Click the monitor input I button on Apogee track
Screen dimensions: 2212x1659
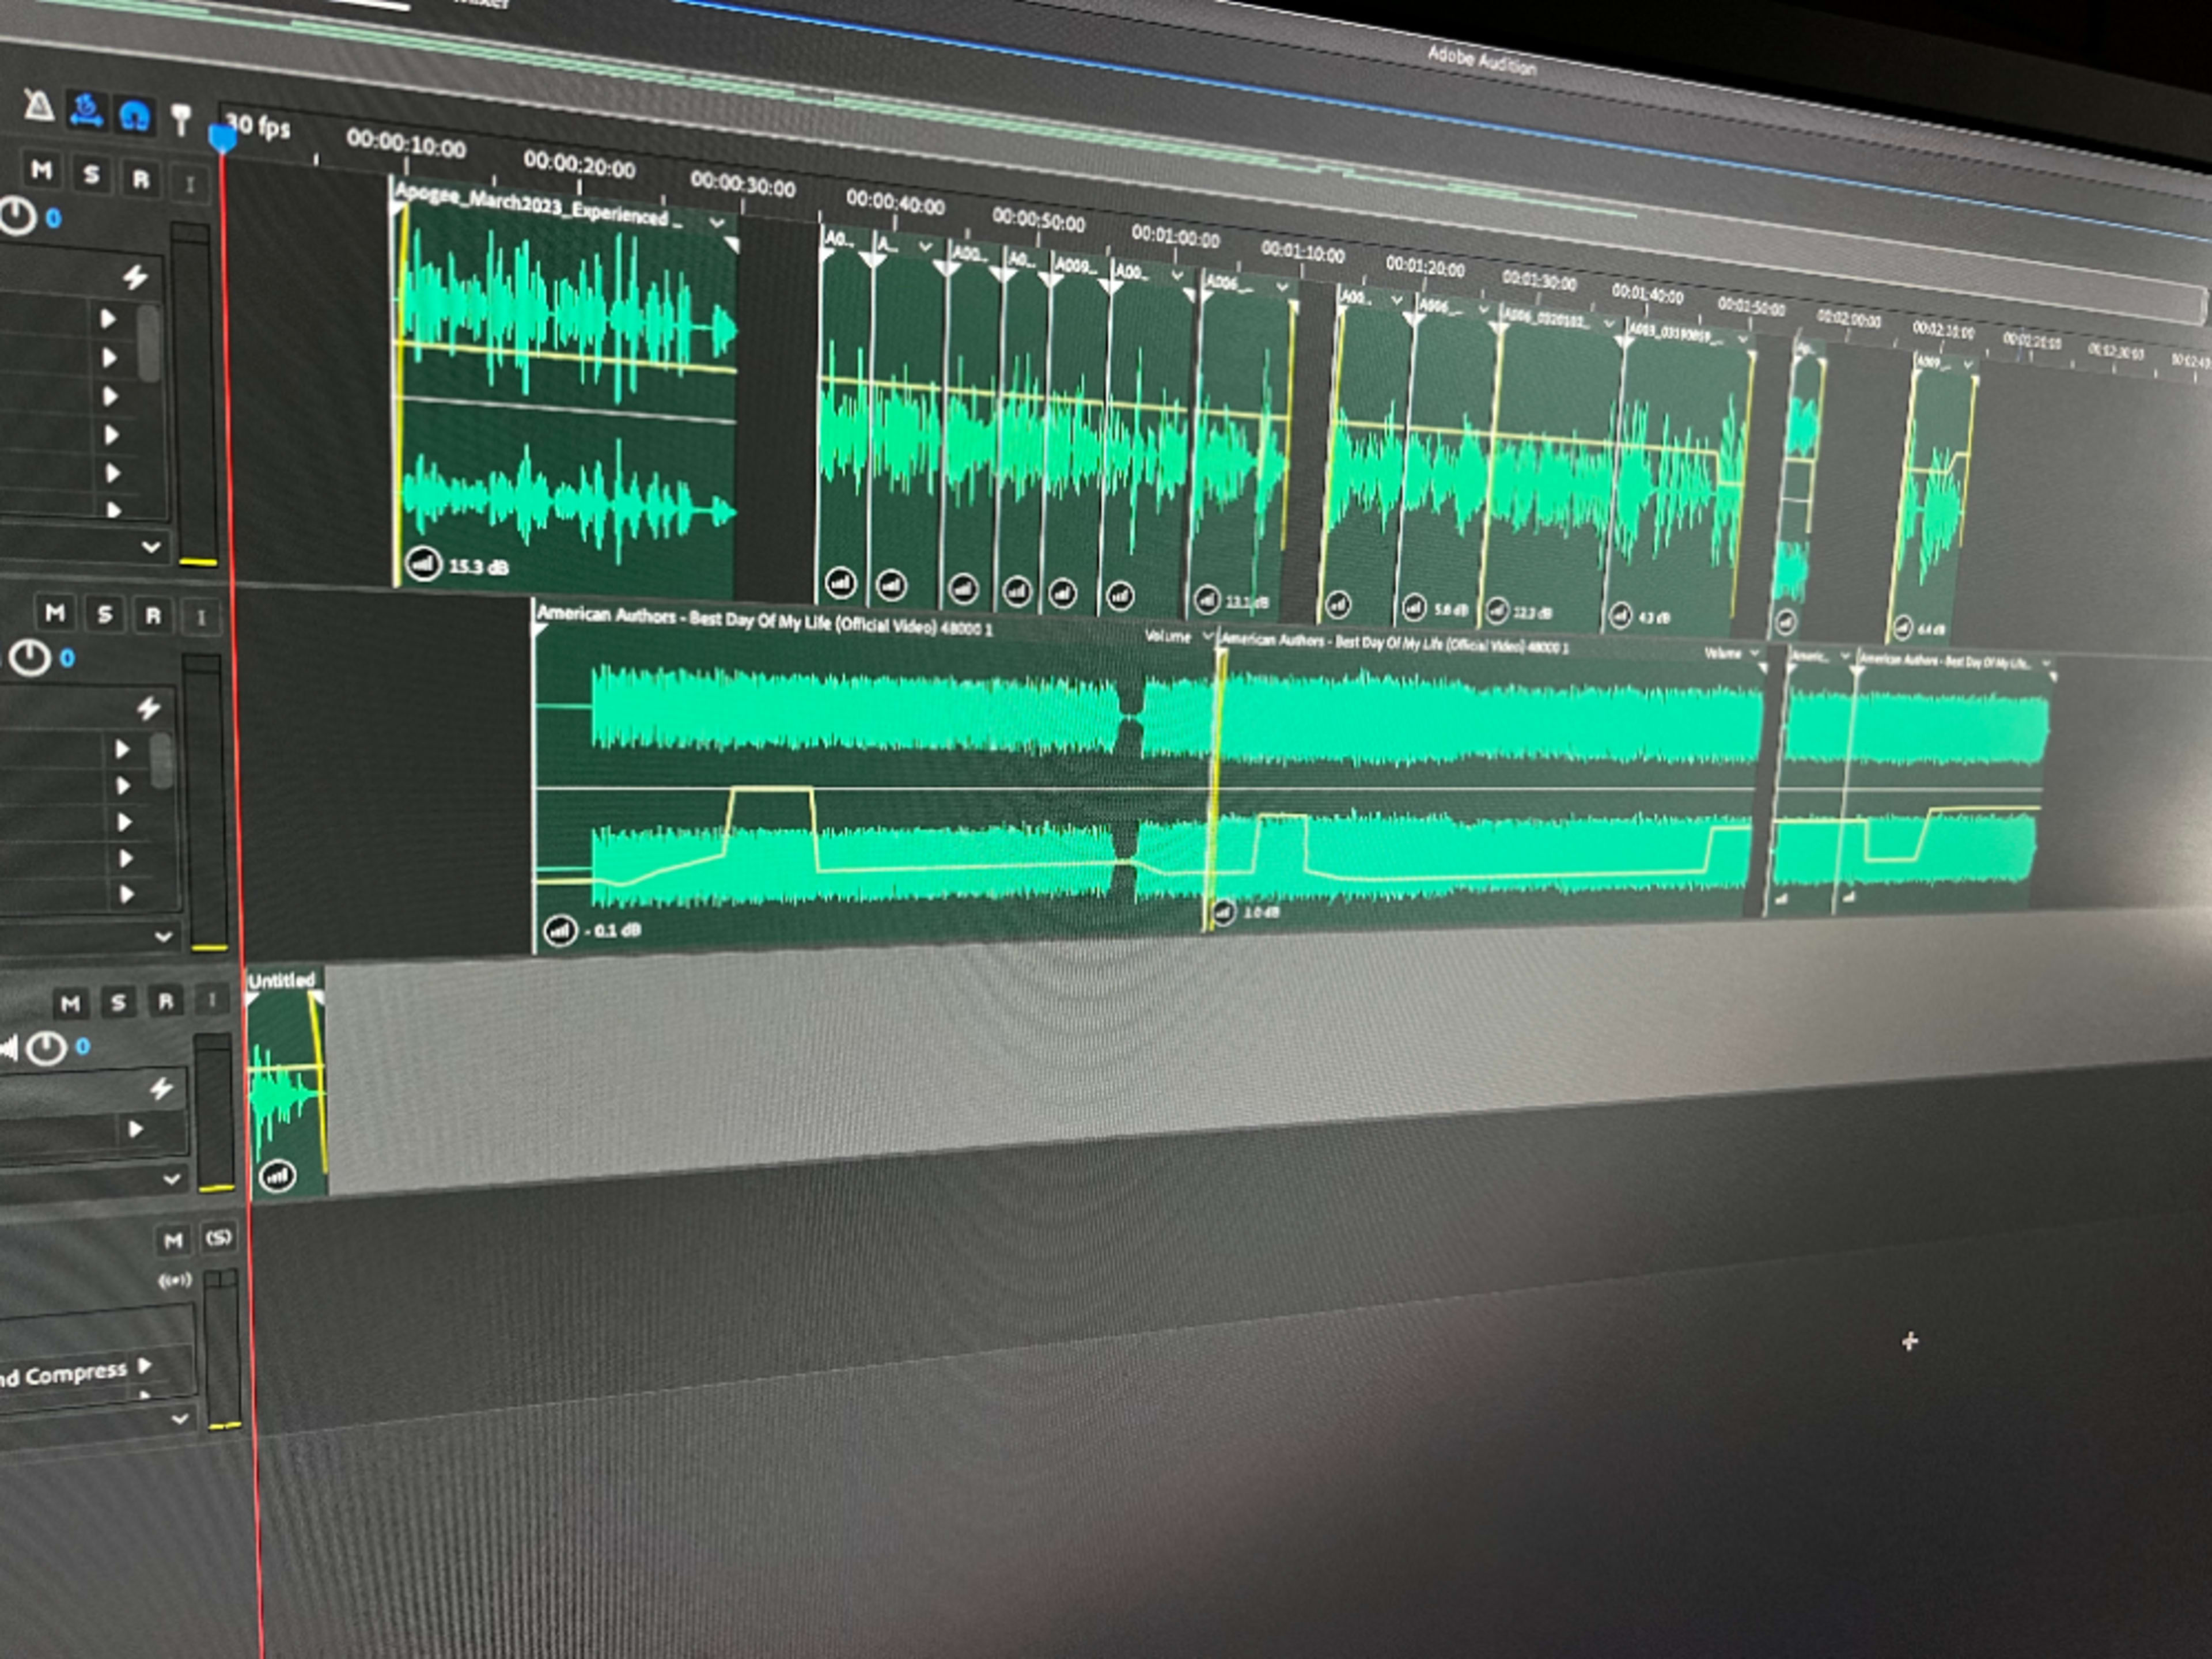coord(189,184)
